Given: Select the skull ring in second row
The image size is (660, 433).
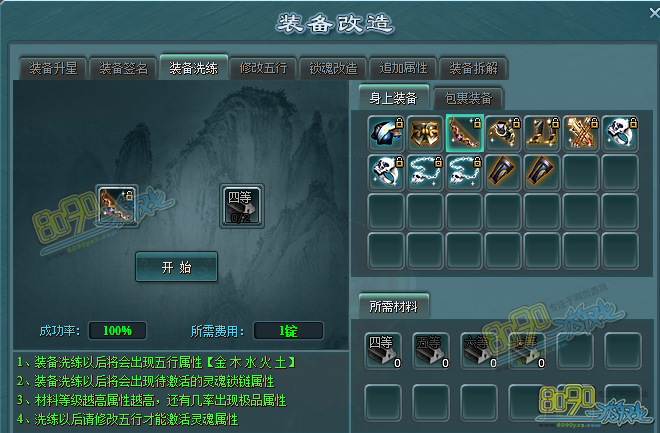Looking at the screenshot, I should coord(386,172).
